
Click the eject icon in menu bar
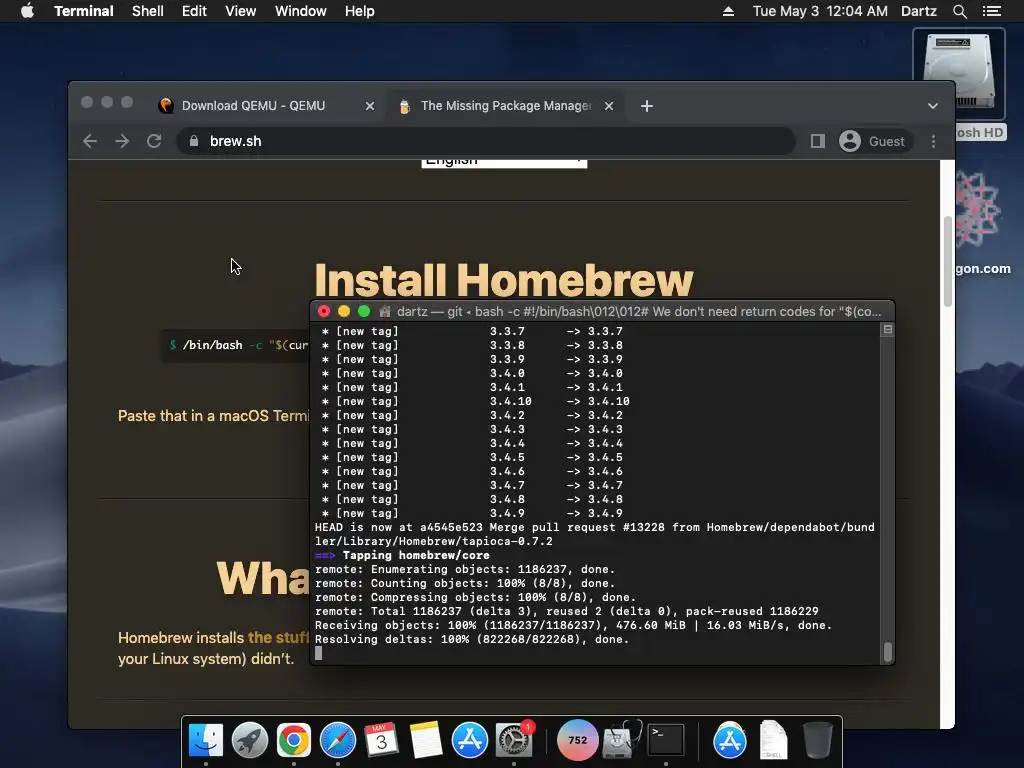(728, 11)
